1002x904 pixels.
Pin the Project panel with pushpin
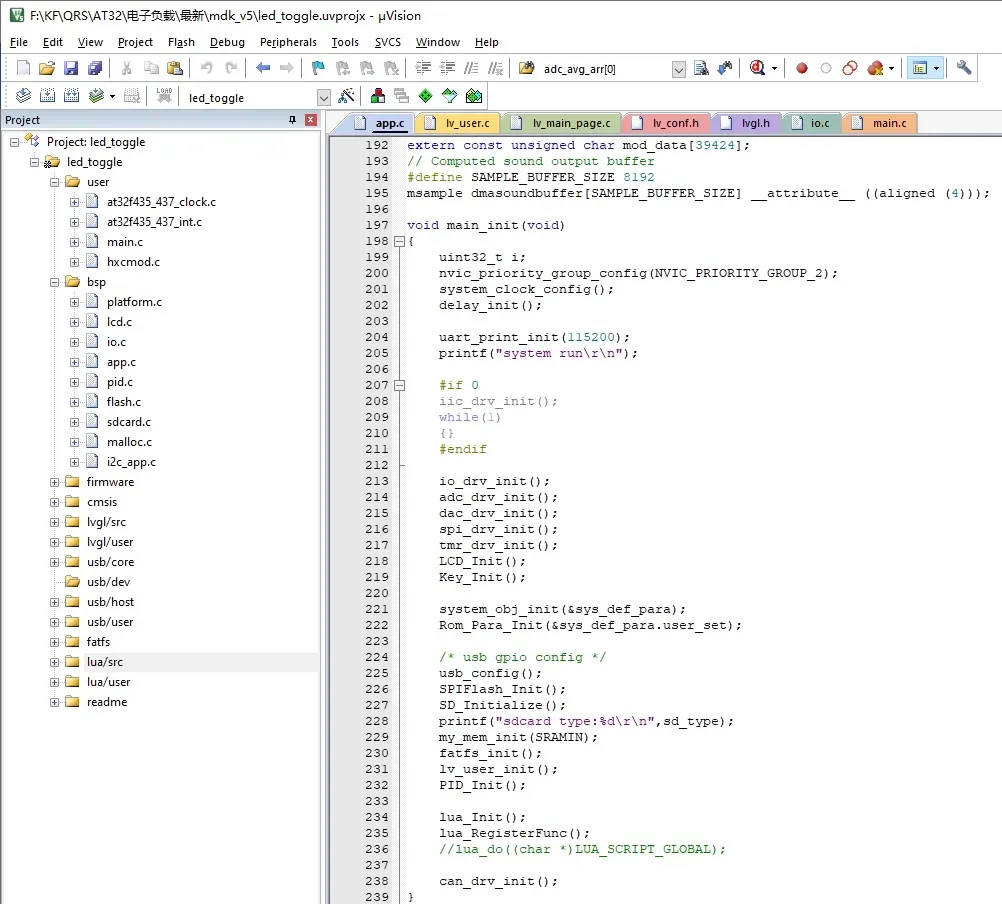pyautogui.click(x=293, y=119)
